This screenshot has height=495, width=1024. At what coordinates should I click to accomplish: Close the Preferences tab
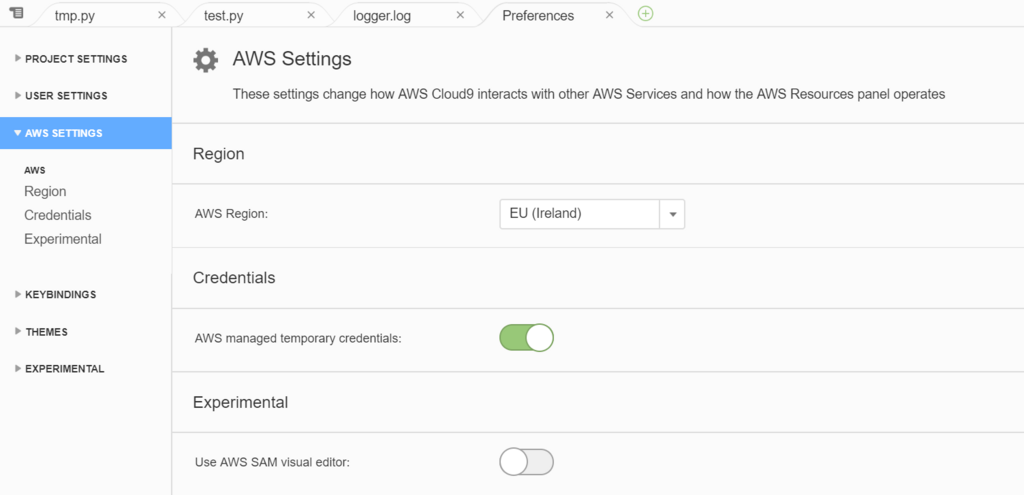609,15
